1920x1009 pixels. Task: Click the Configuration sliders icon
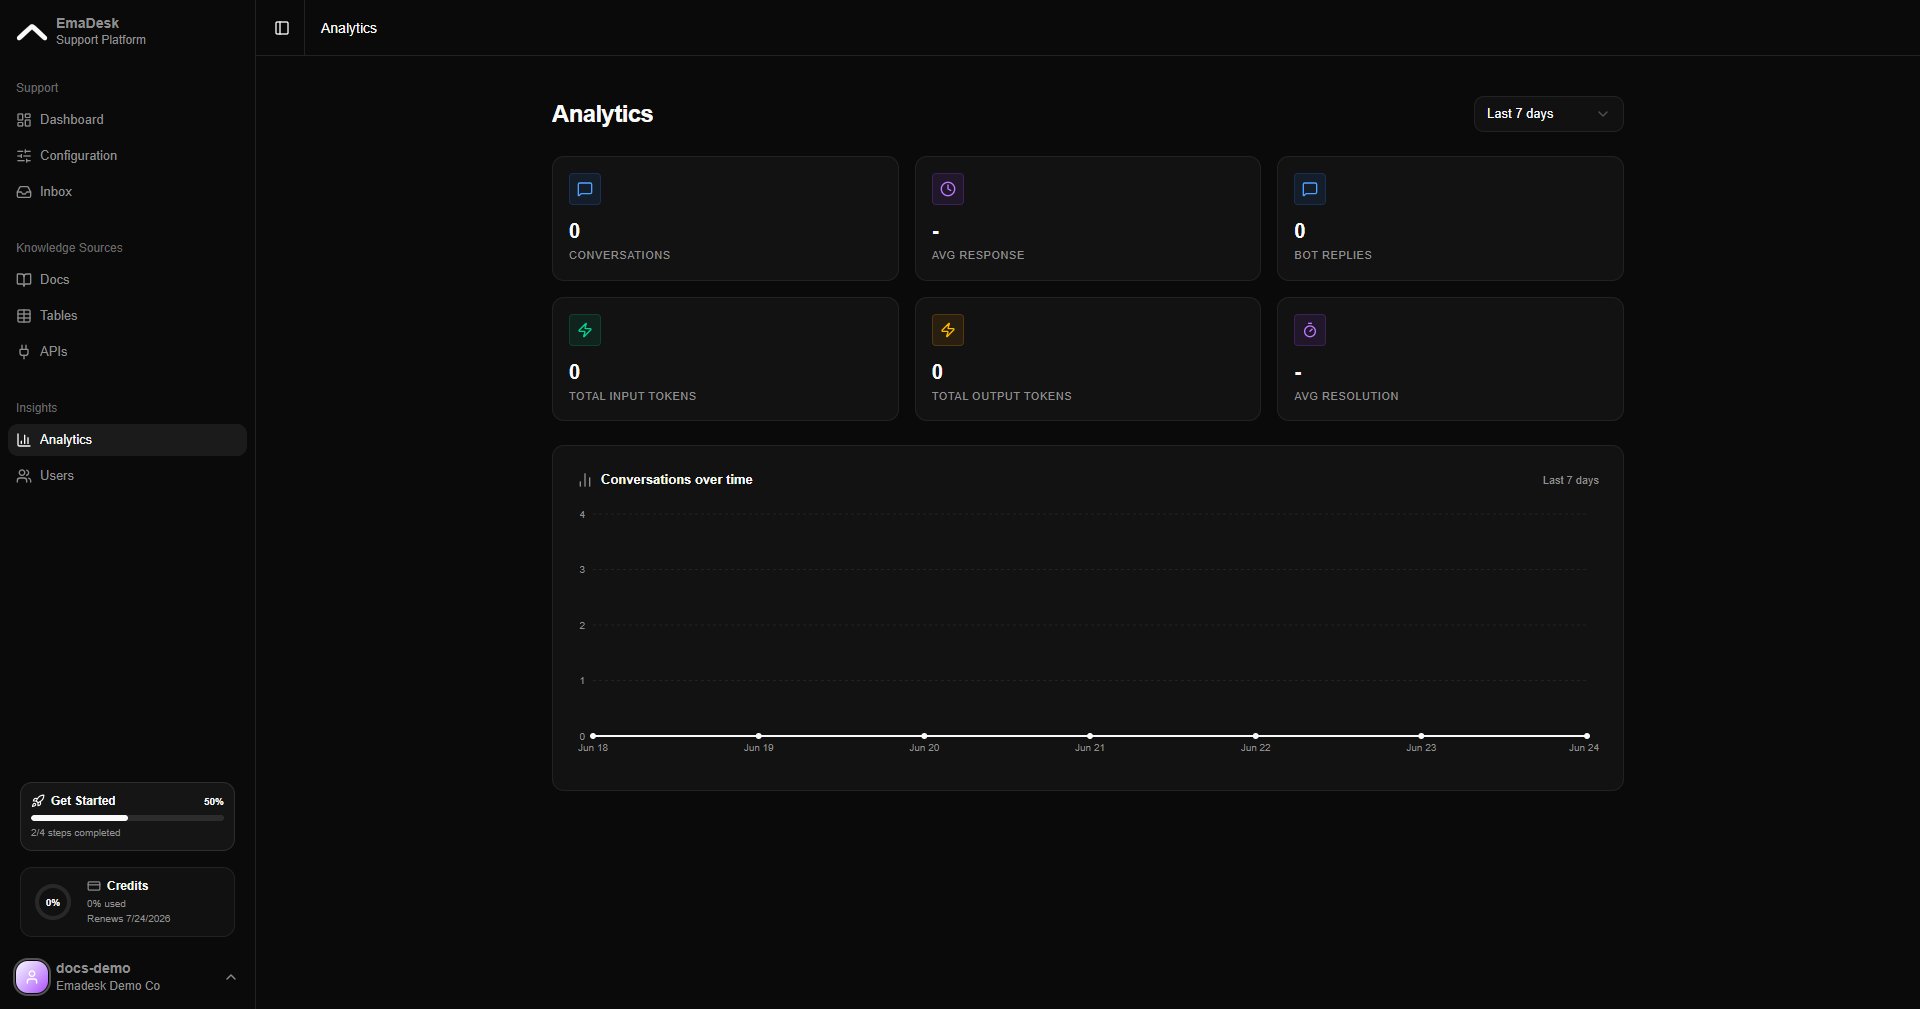tap(24, 156)
